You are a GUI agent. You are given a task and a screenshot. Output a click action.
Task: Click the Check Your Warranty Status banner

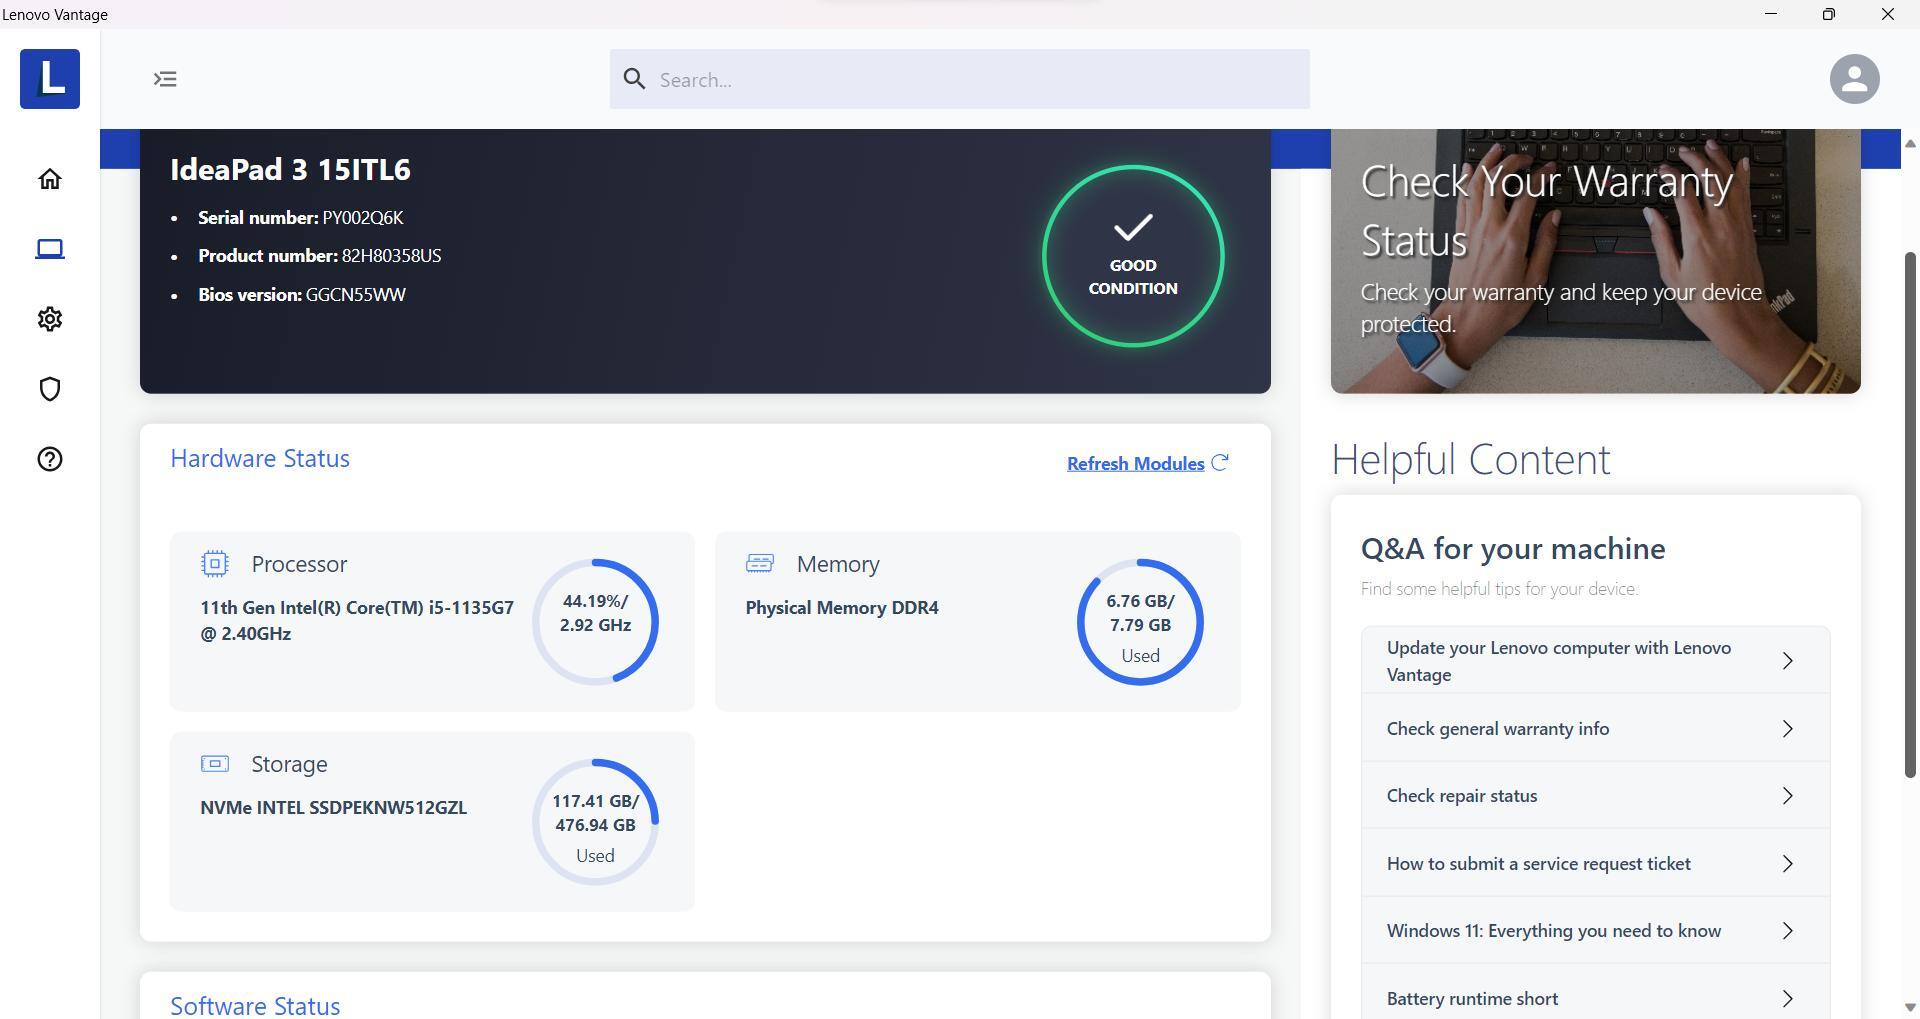(1594, 260)
